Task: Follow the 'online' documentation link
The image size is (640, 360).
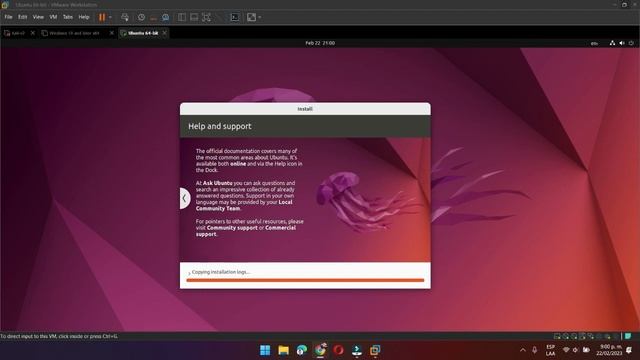Action: click(238, 164)
